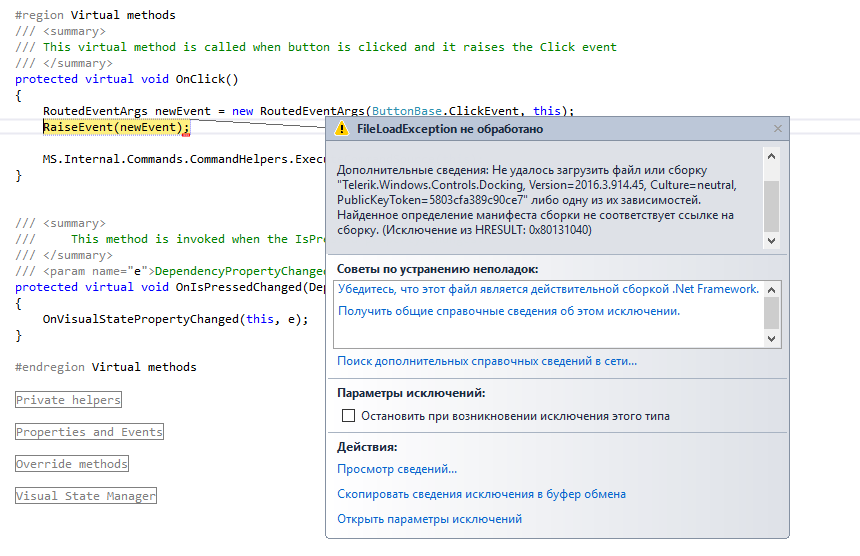The image size is (860, 556).
Task: Click the highlighted RaiseEvent(newEvent) statement
Action: [115, 127]
